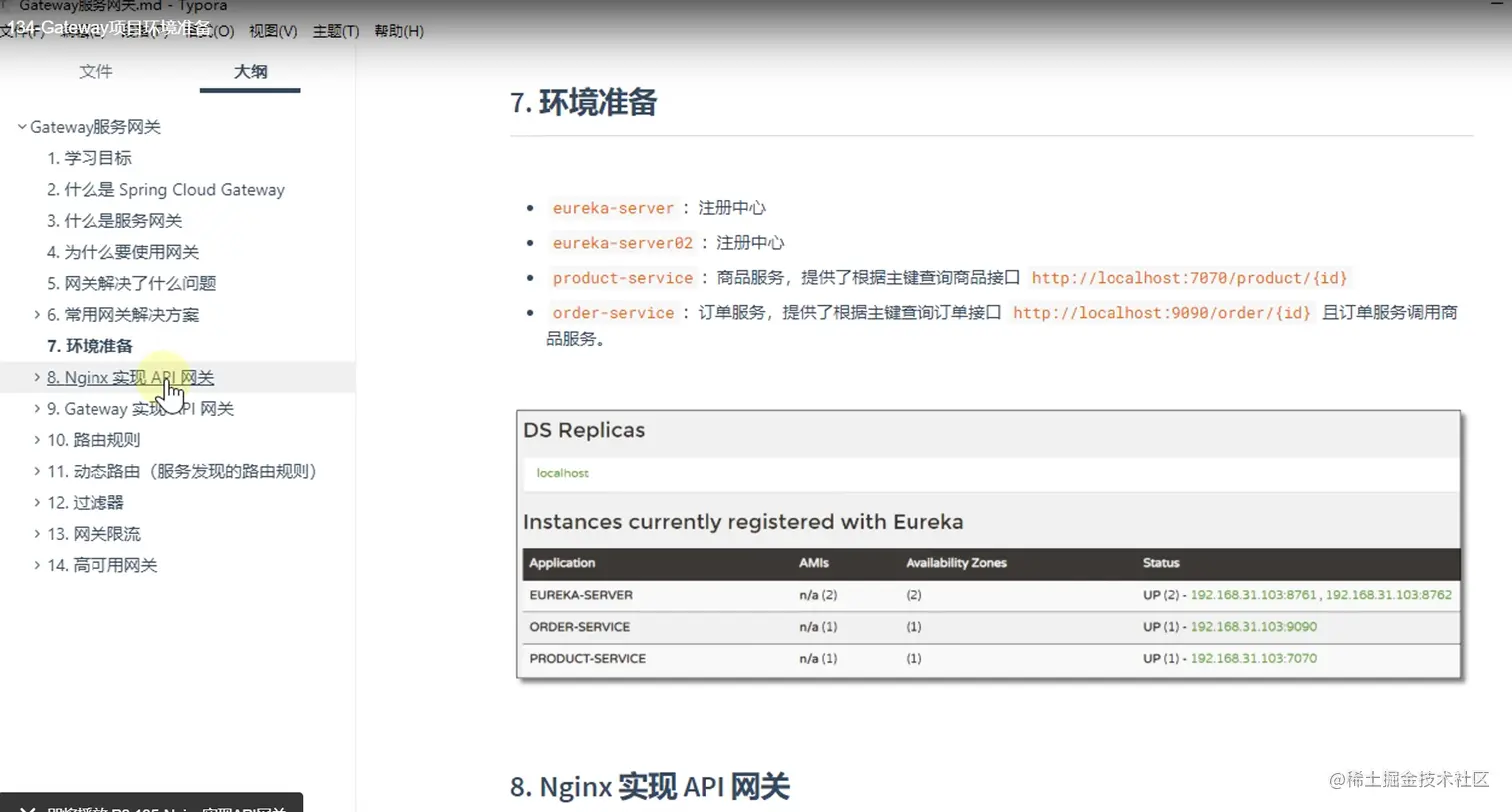Open the 主题(T) menu
This screenshot has width=1512, height=812.
(336, 31)
